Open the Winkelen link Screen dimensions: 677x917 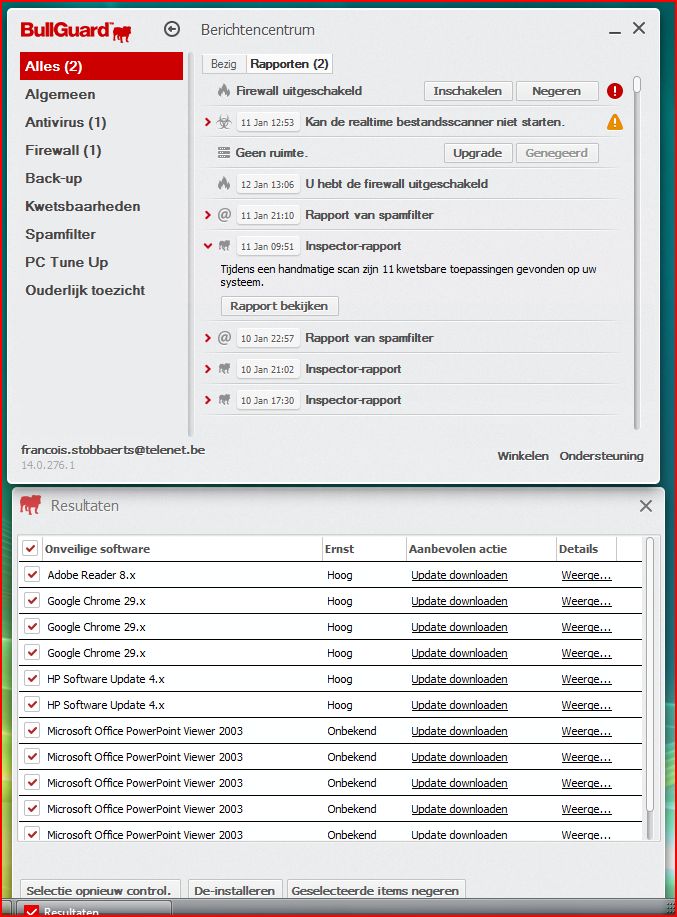pyautogui.click(x=523, y=456)
